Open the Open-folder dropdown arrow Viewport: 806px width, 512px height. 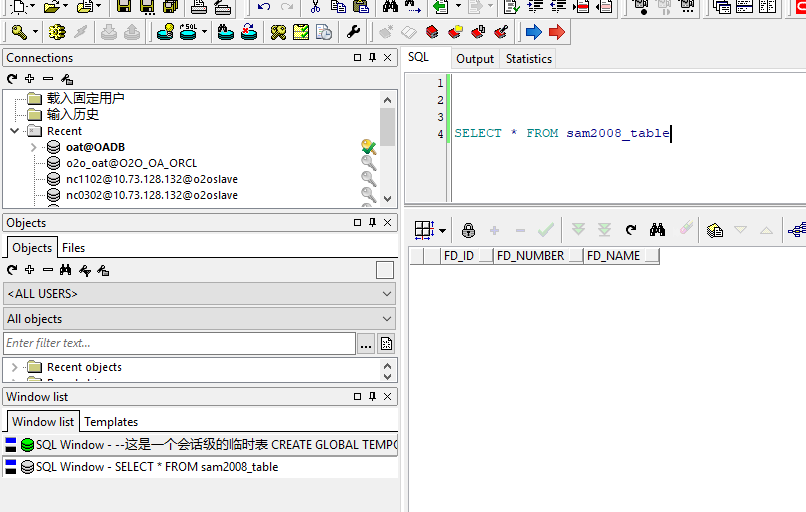65,7
